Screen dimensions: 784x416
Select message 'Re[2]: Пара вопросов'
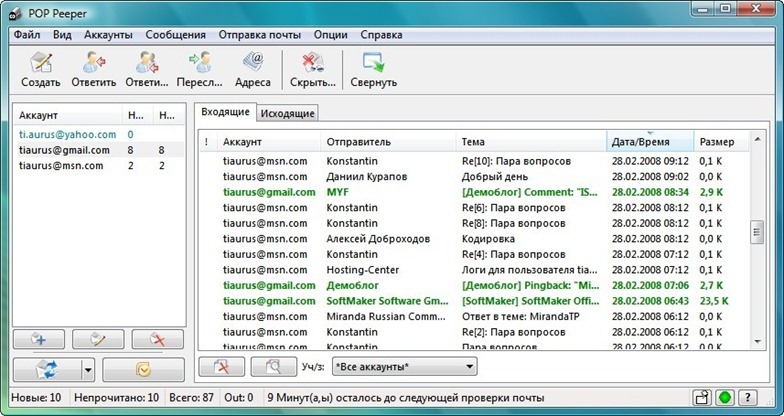coord(474,332)
